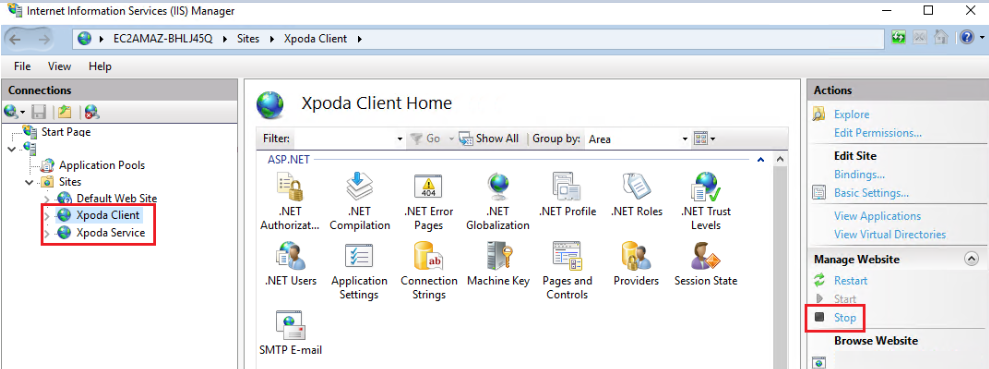Image resolution: width=989 pixels, height=369 pixels.
Task: Click Xpoda Client in the breadcrumb
Action: (x=315, y=38)
